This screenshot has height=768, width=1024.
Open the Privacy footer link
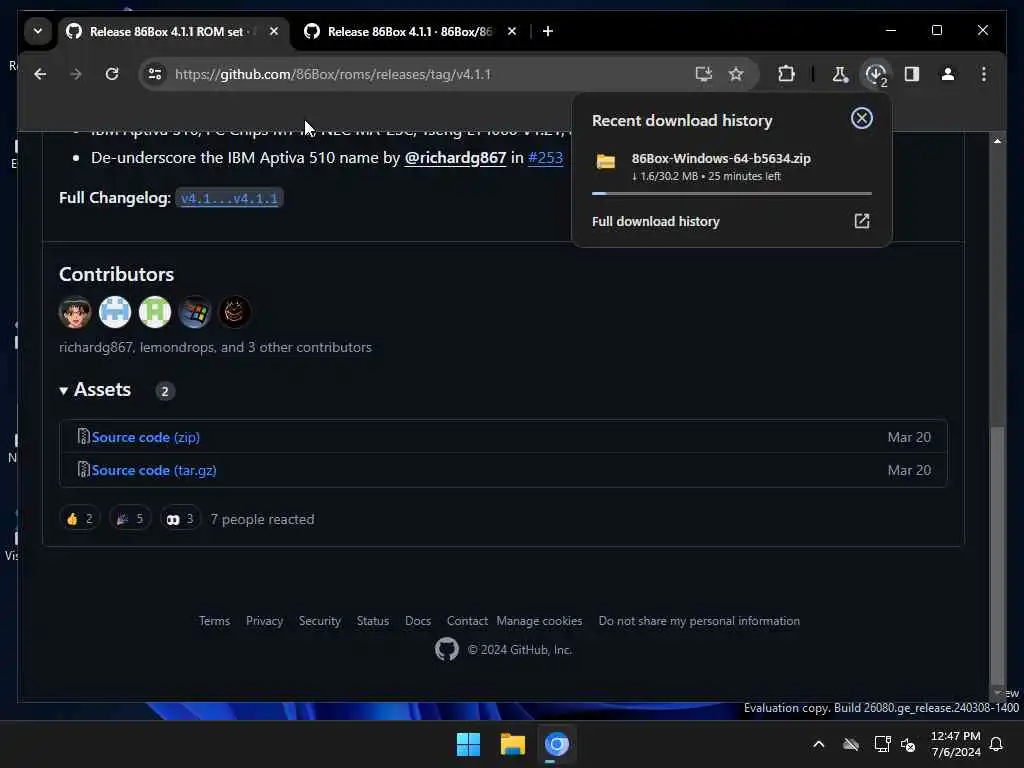point(264,620)
